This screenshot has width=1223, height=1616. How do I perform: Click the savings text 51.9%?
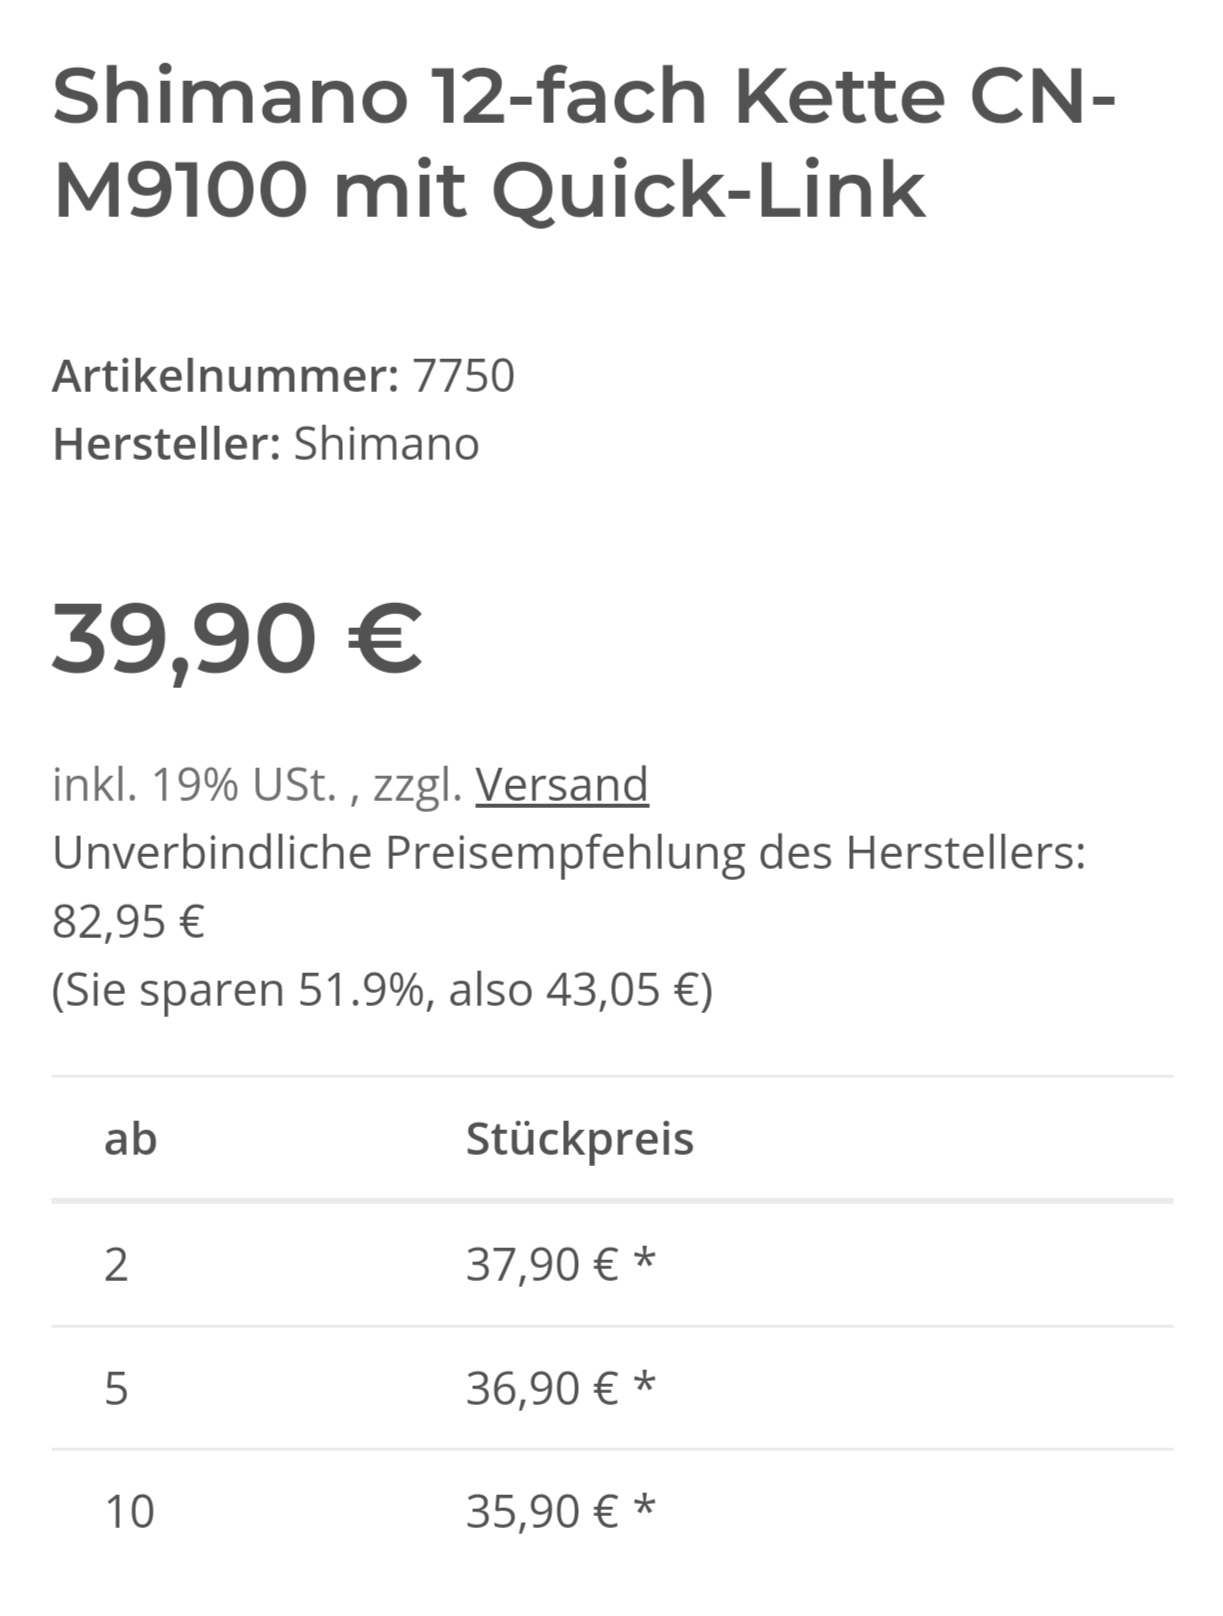pos(362,990)
